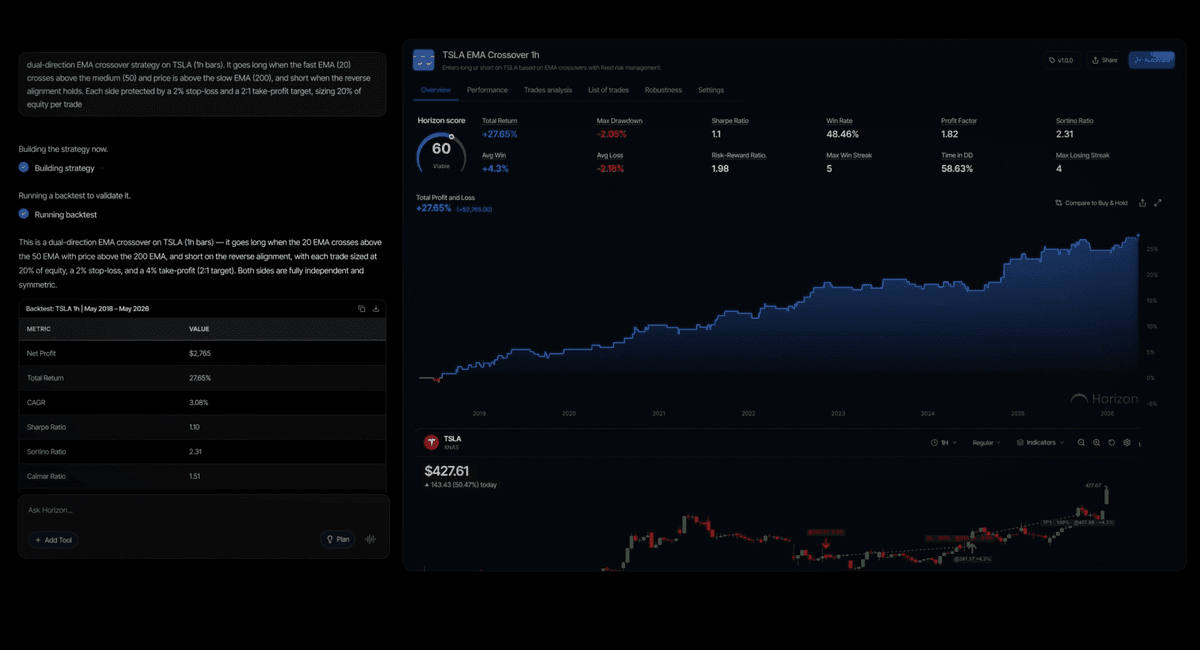The width and height of the screenshot is (1200, 650).
Task: Reset the TSLA price chart view
Action: (x=1111, y=442)
